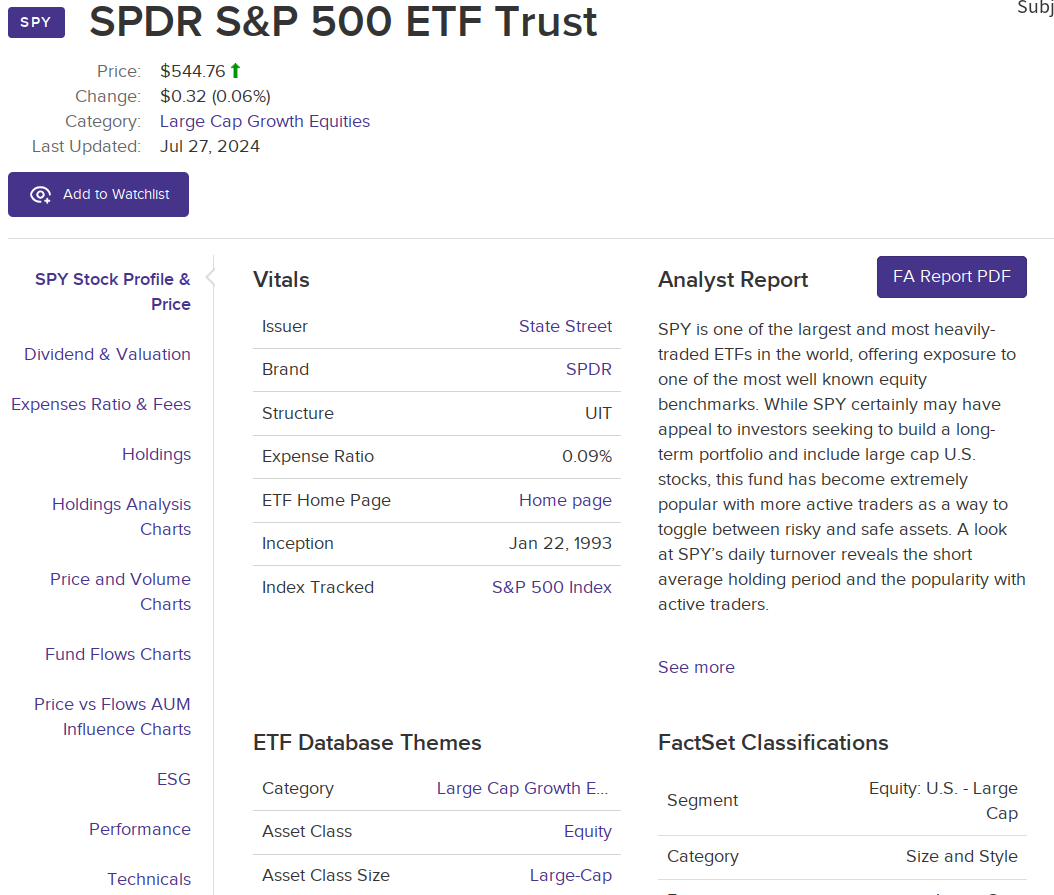Click the green price up arrow icon
This screenshot has width=1054, height=895.
pyautogui.click(x=235, y=71)
